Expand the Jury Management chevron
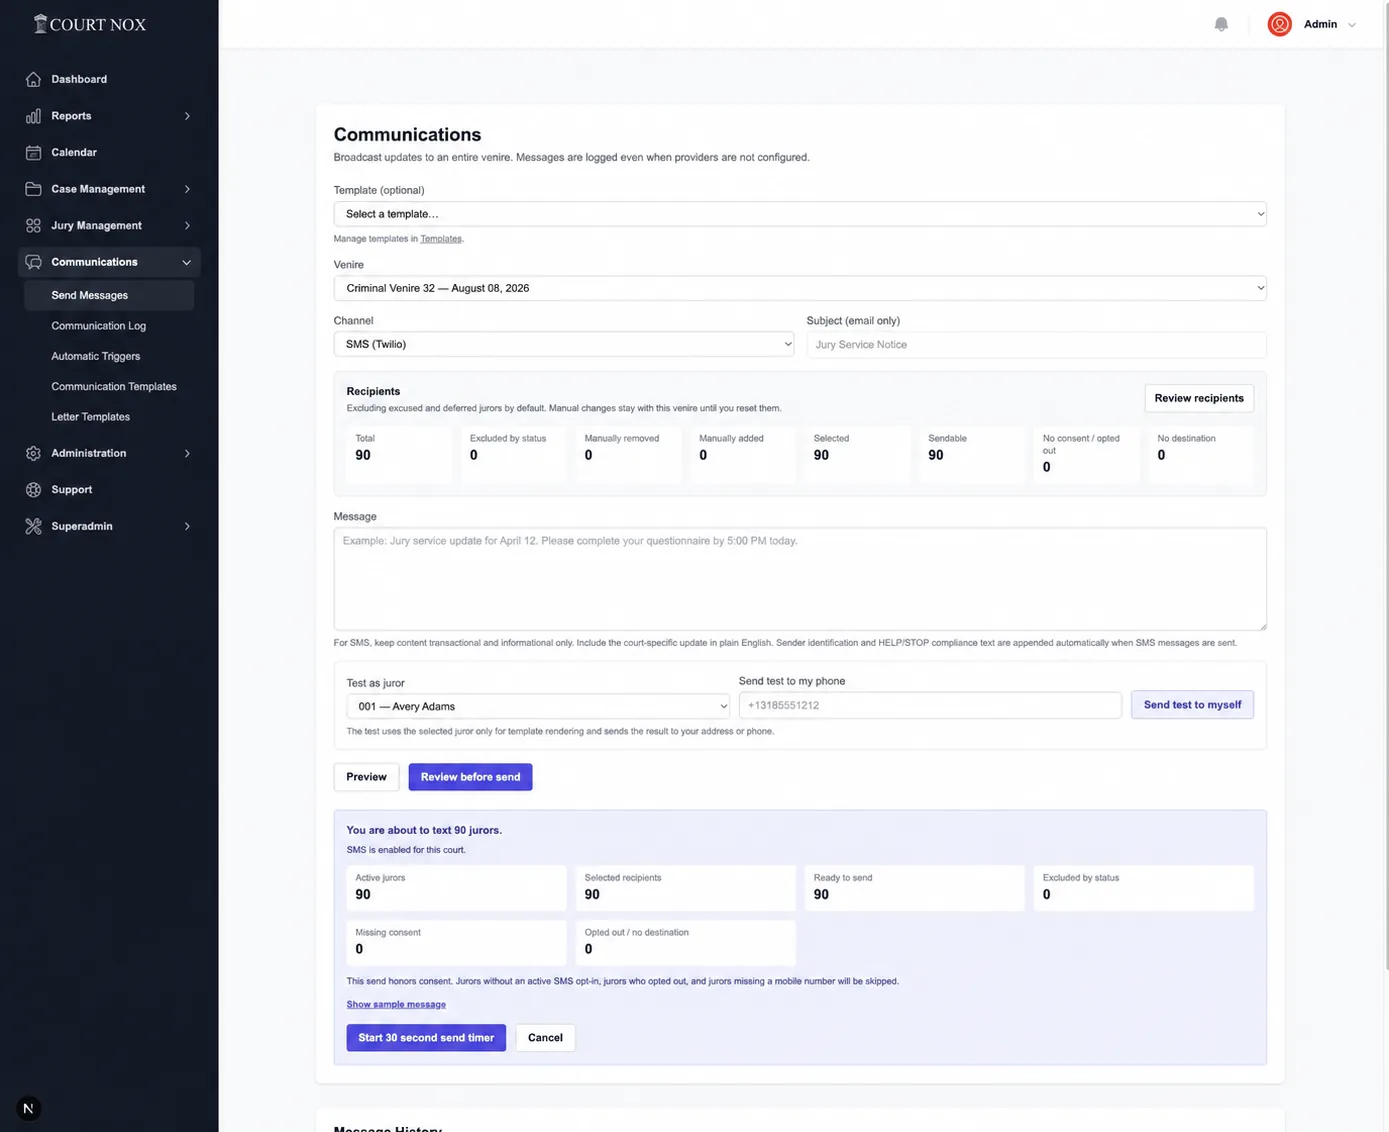 click(187, 226)
